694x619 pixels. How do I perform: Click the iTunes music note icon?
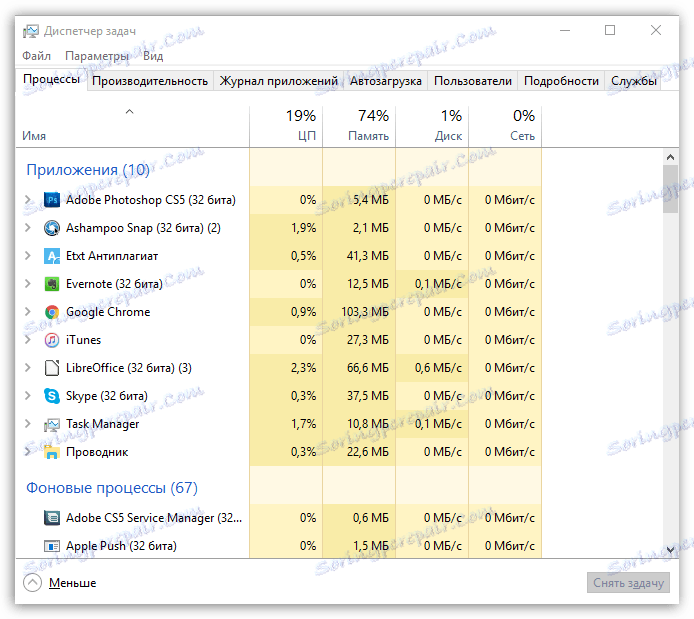tap(52, 340)
